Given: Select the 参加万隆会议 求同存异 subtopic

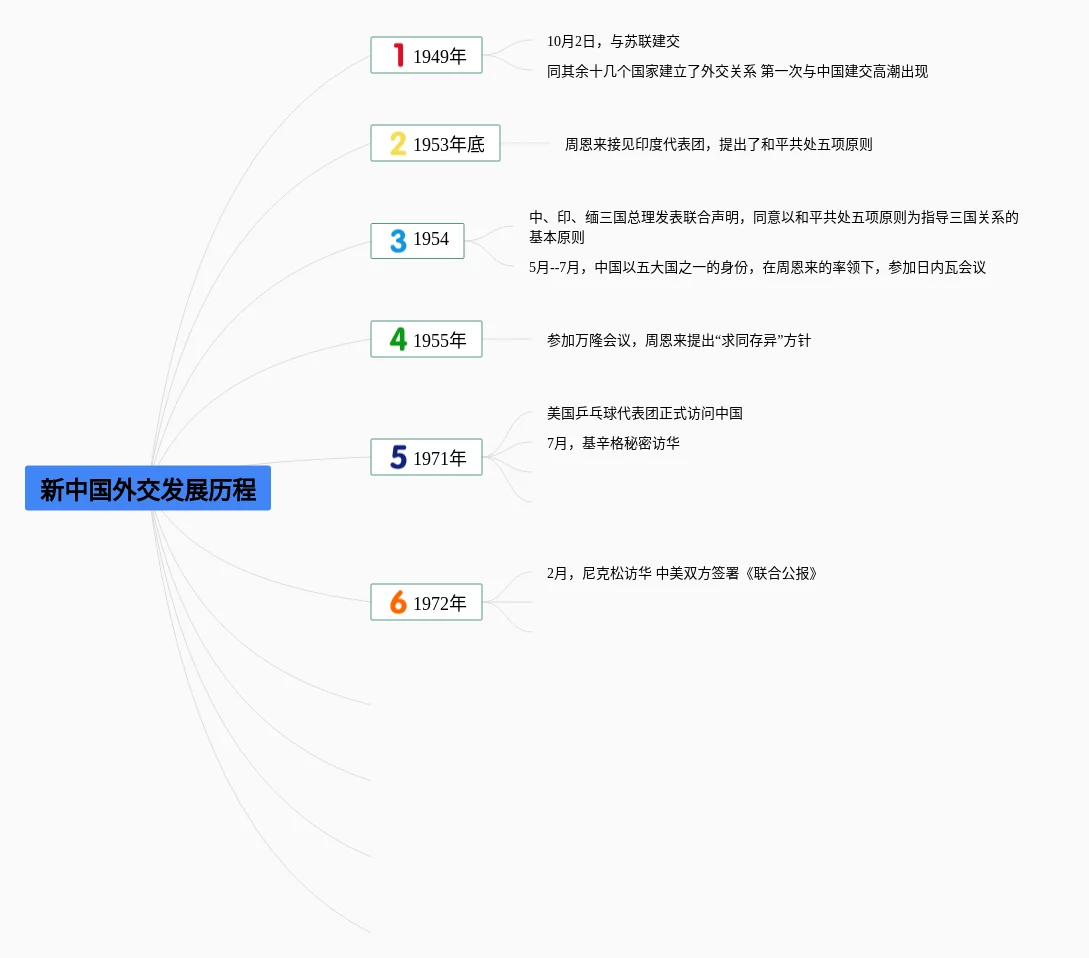Looking at the screenshot, I should 678,341.
